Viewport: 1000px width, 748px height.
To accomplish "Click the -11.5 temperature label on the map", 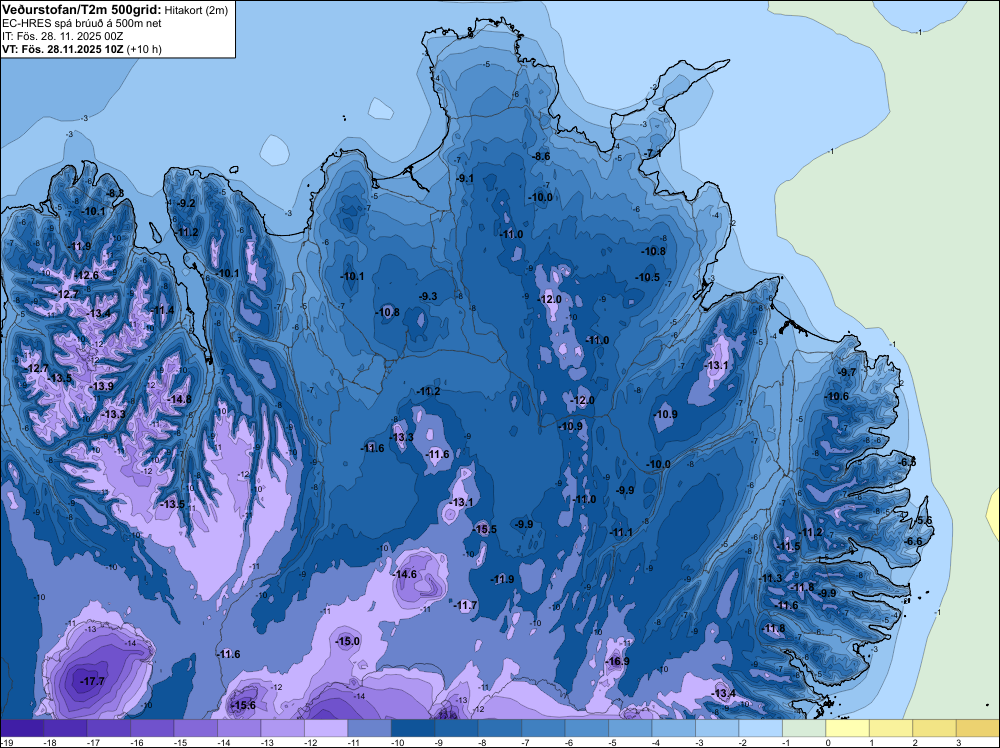I will pyautogui.click(x=788, y=546).
